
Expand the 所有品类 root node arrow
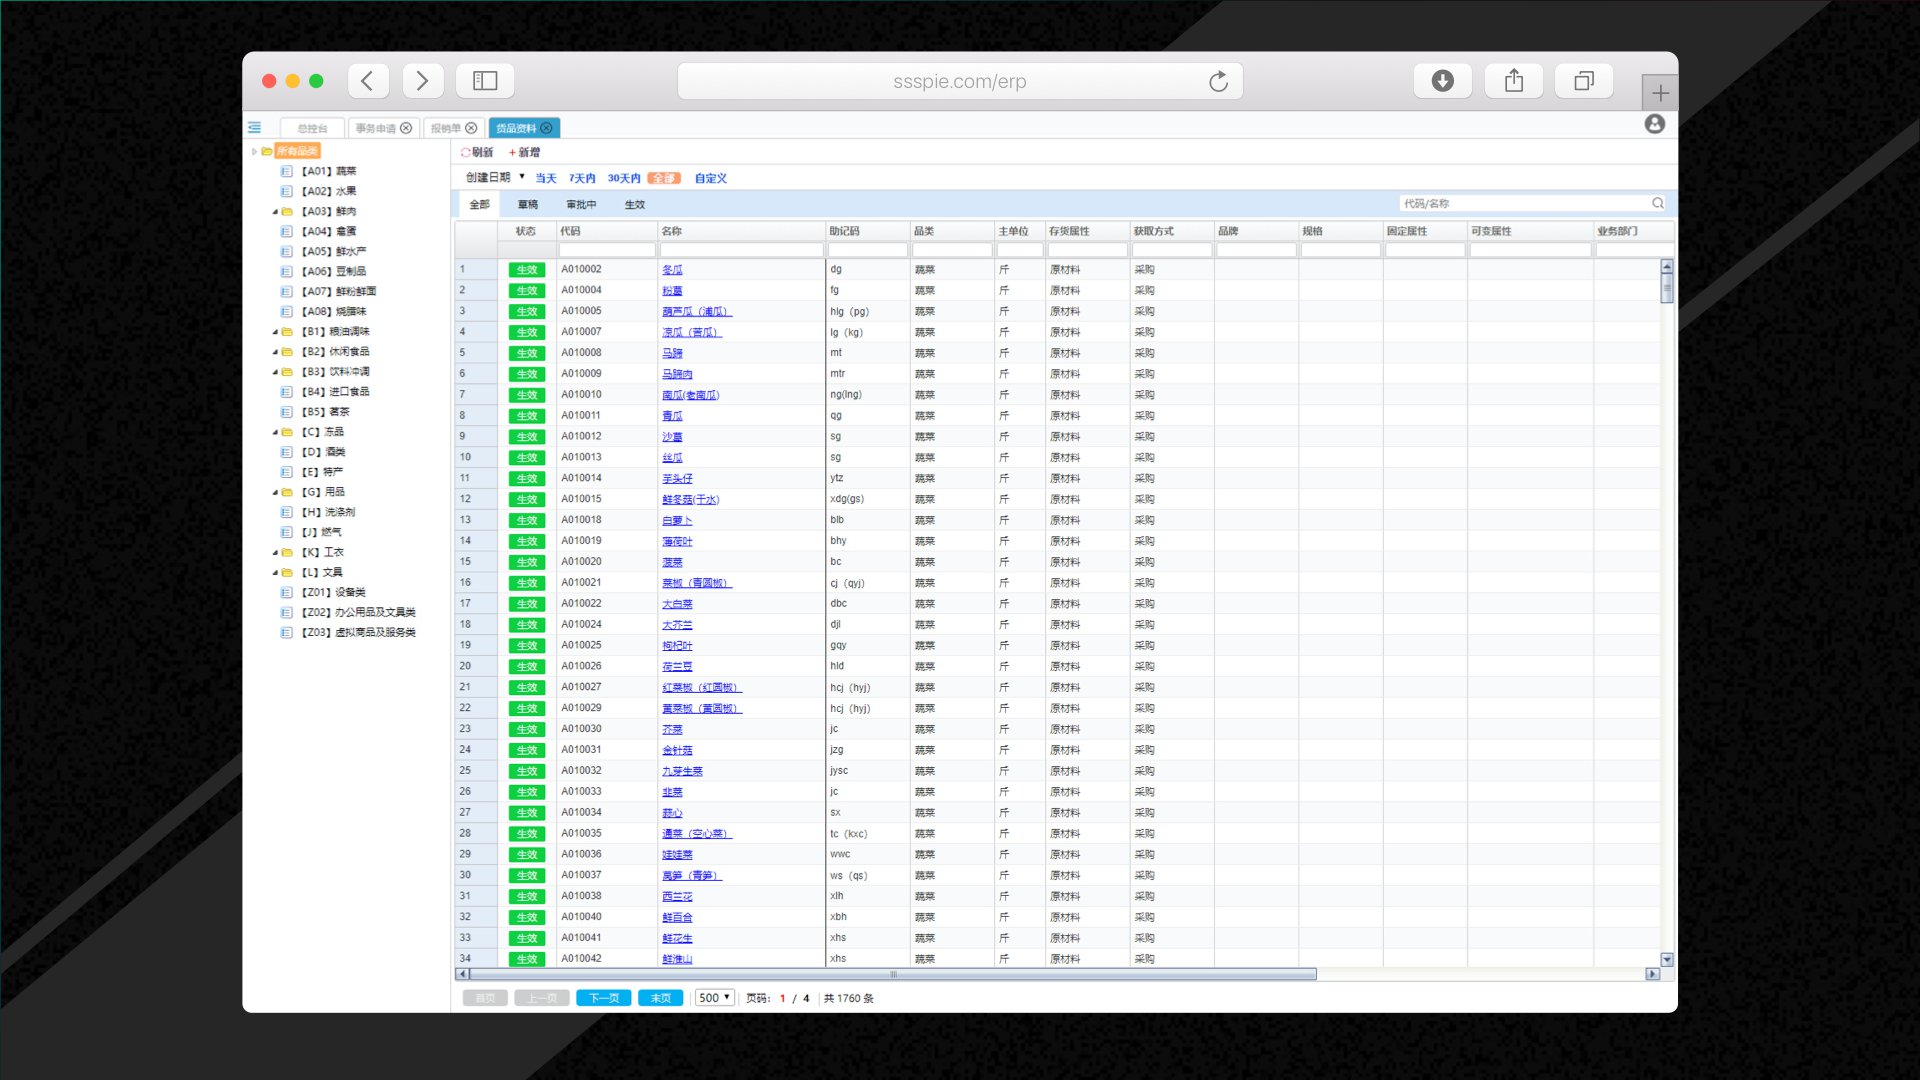pos(254,151)
